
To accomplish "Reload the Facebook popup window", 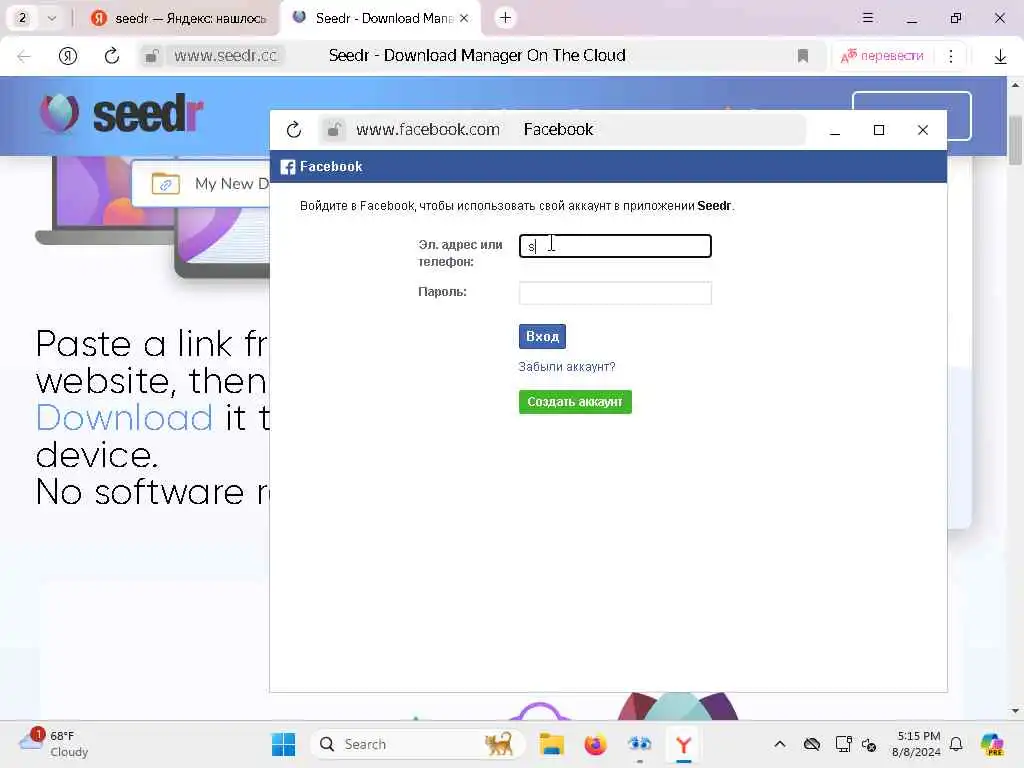I will (294, 130).
